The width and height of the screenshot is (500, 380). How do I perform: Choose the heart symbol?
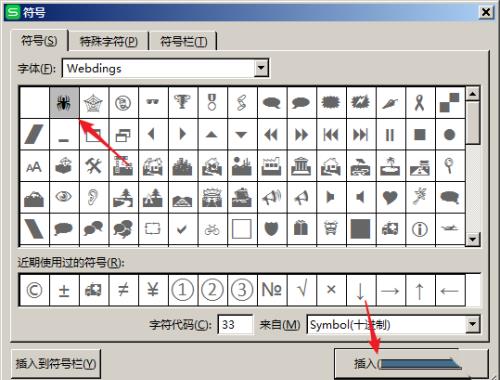(390, 198)
